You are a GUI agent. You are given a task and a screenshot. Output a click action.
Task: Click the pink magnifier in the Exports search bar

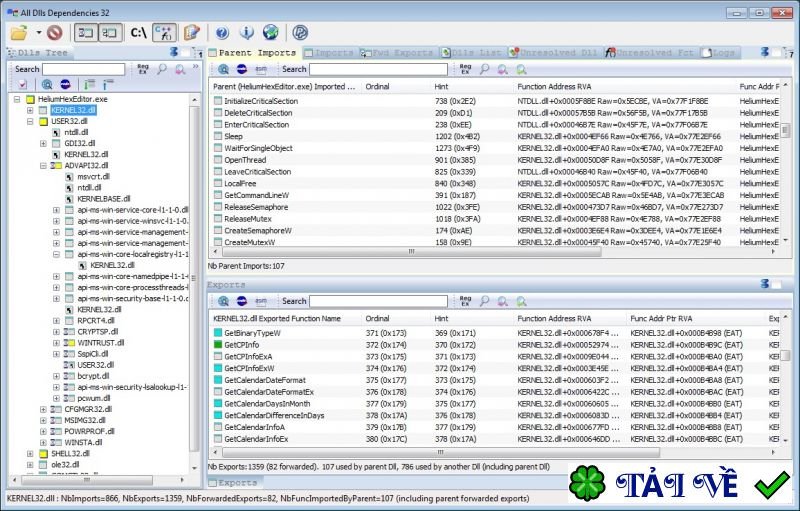pyautogui.click(x=503, y=301)
